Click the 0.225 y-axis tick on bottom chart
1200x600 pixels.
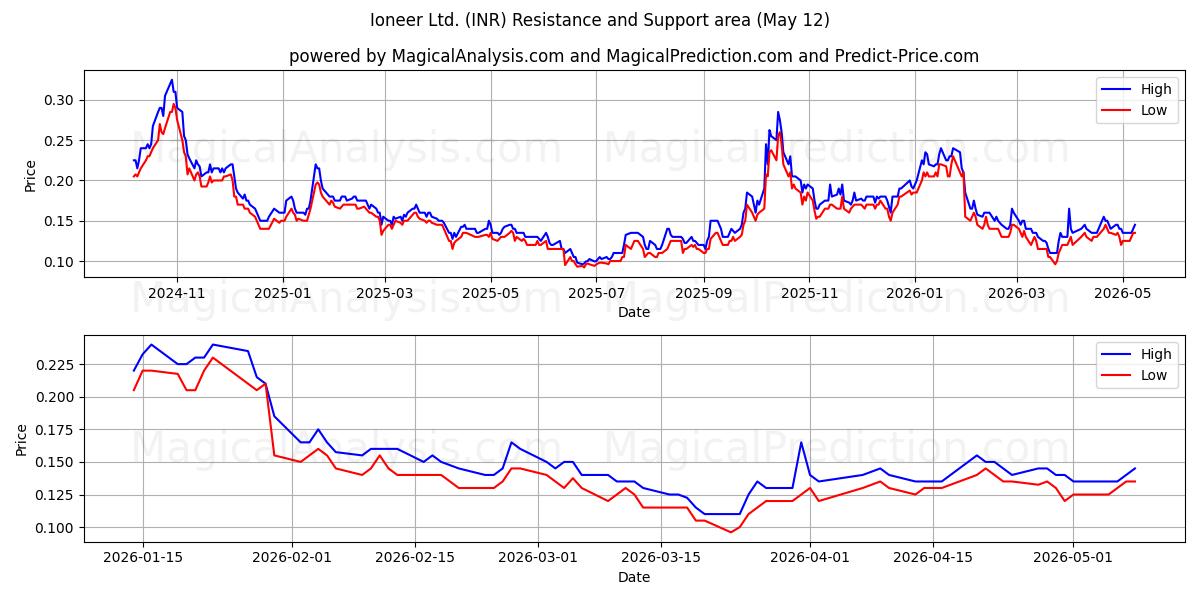coord(54,365)
